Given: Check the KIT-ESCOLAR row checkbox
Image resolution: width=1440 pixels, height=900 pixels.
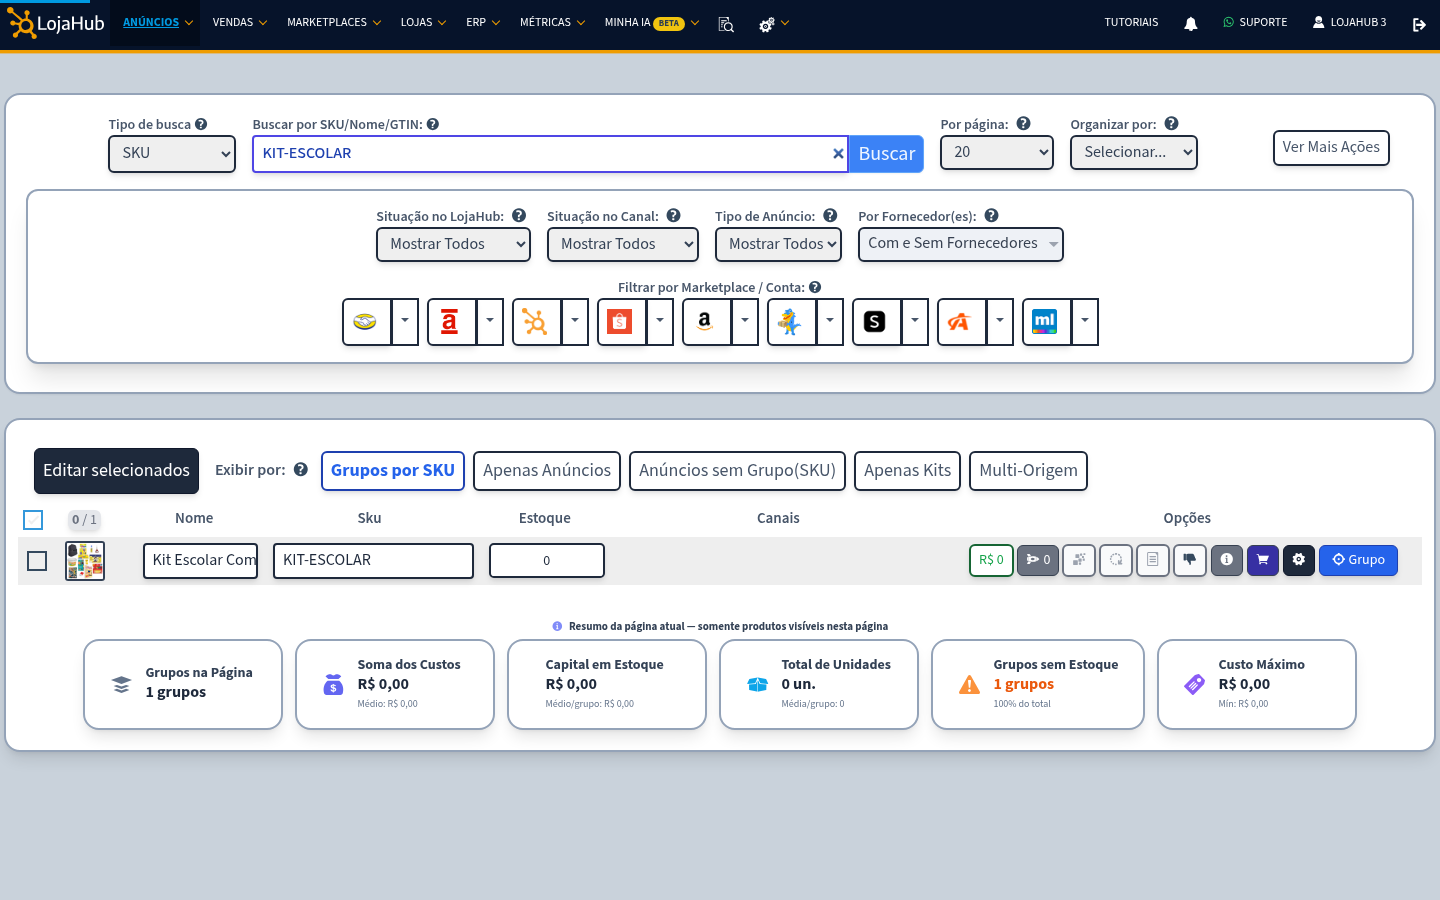Looking at the screenshot, I should 37,561.
